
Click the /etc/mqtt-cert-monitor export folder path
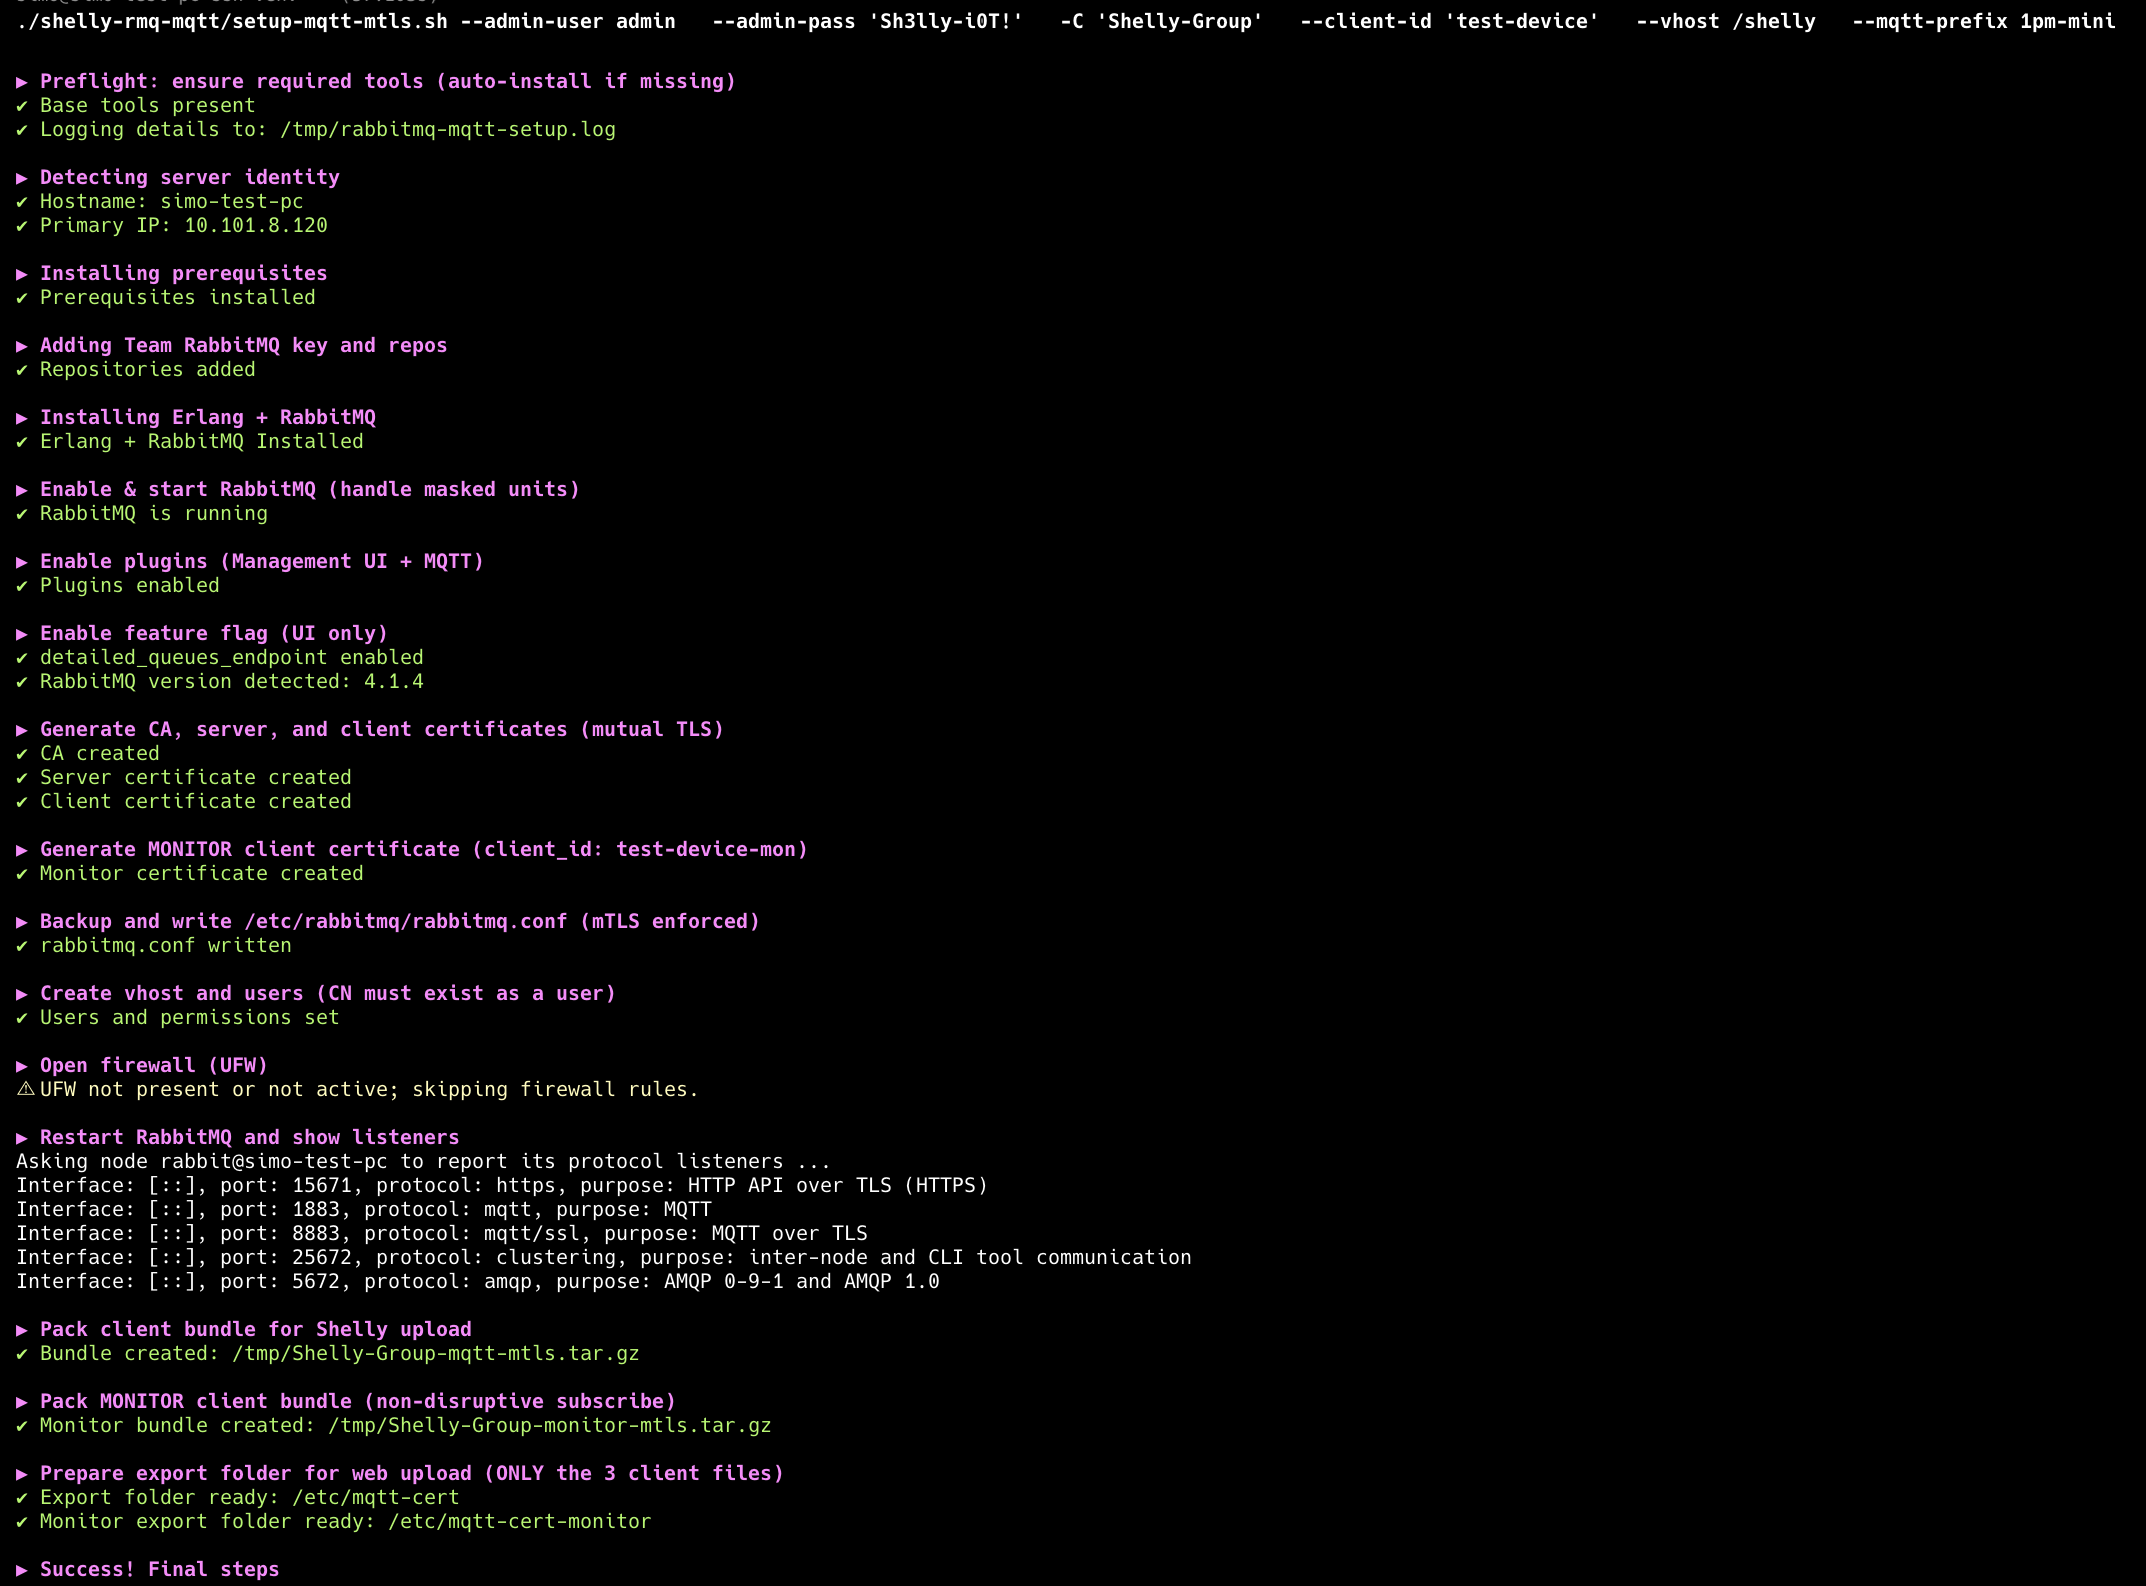tap(519, 1522)
